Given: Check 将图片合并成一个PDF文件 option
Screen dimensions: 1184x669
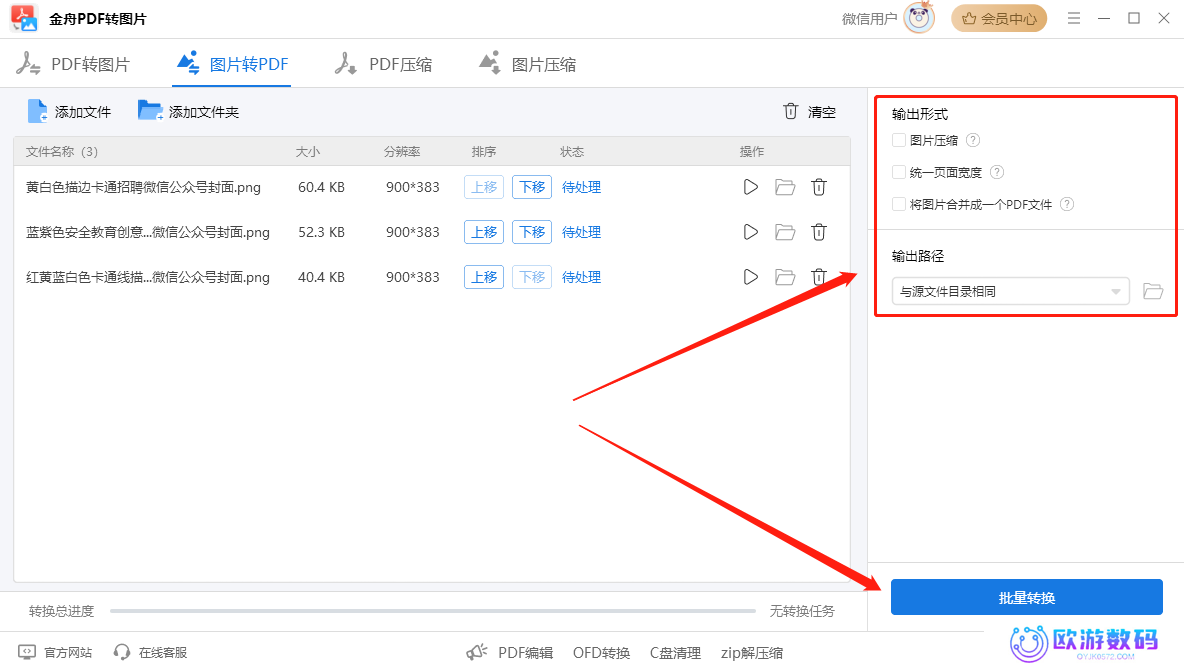Looking at the screenshot, I should tap(899, 205).
